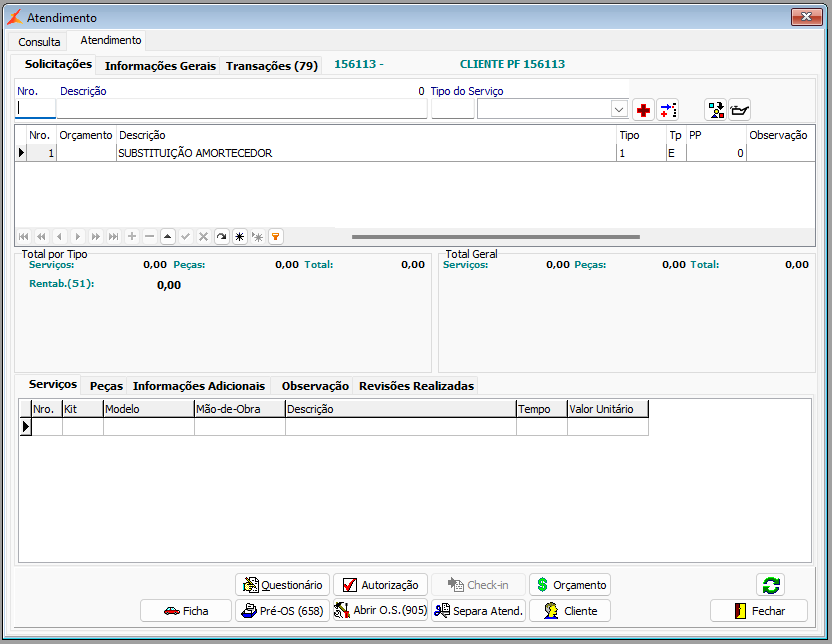The image size is (832, 644).
Task: Jump back with double-left navigator arrow
Action: (41, 237)
